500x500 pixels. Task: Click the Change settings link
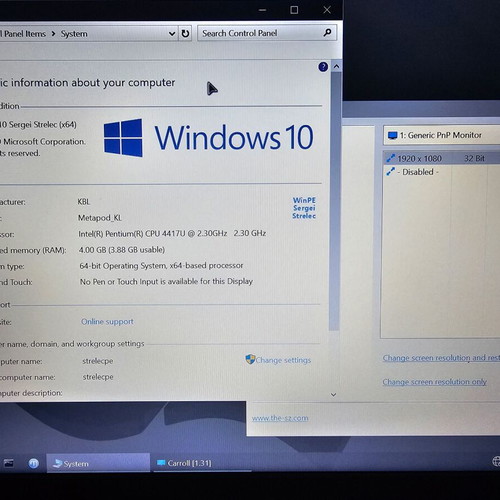click(283, 360)
